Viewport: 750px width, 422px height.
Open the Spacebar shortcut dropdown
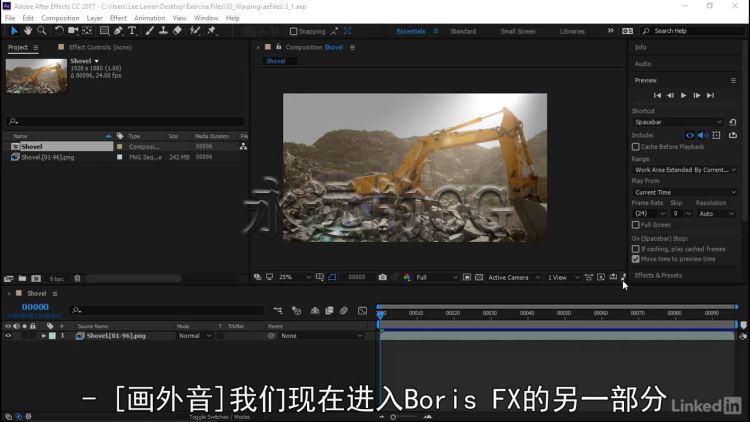pos(678,122)
